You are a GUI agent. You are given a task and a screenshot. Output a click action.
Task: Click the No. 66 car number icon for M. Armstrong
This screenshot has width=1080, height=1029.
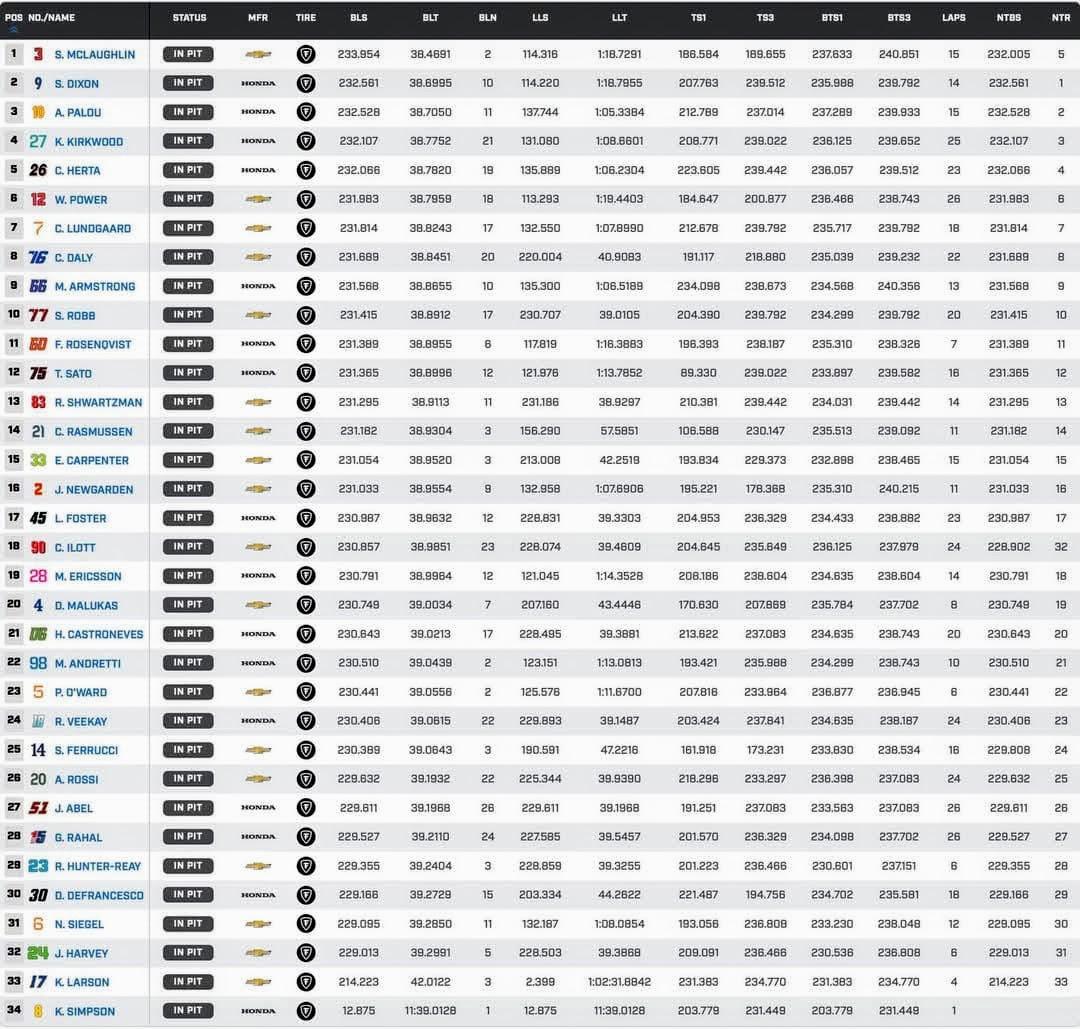point(38,286)
